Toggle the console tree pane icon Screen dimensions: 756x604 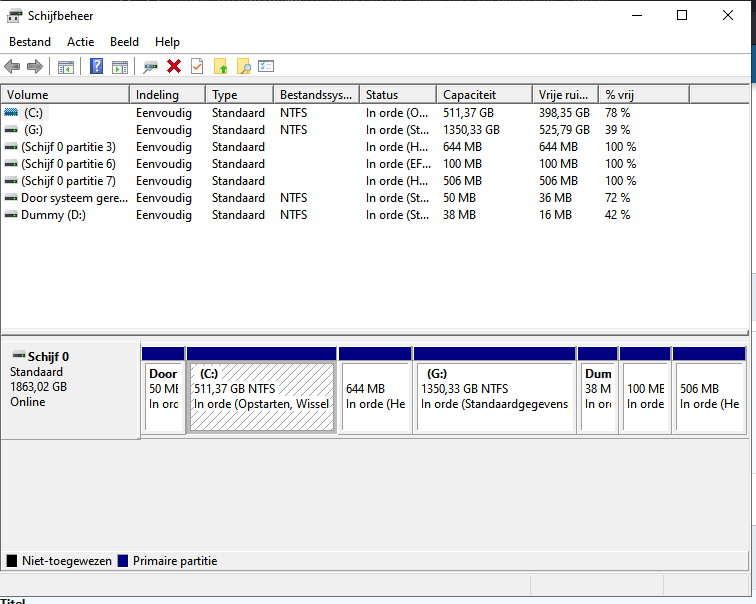pos(66,67)
